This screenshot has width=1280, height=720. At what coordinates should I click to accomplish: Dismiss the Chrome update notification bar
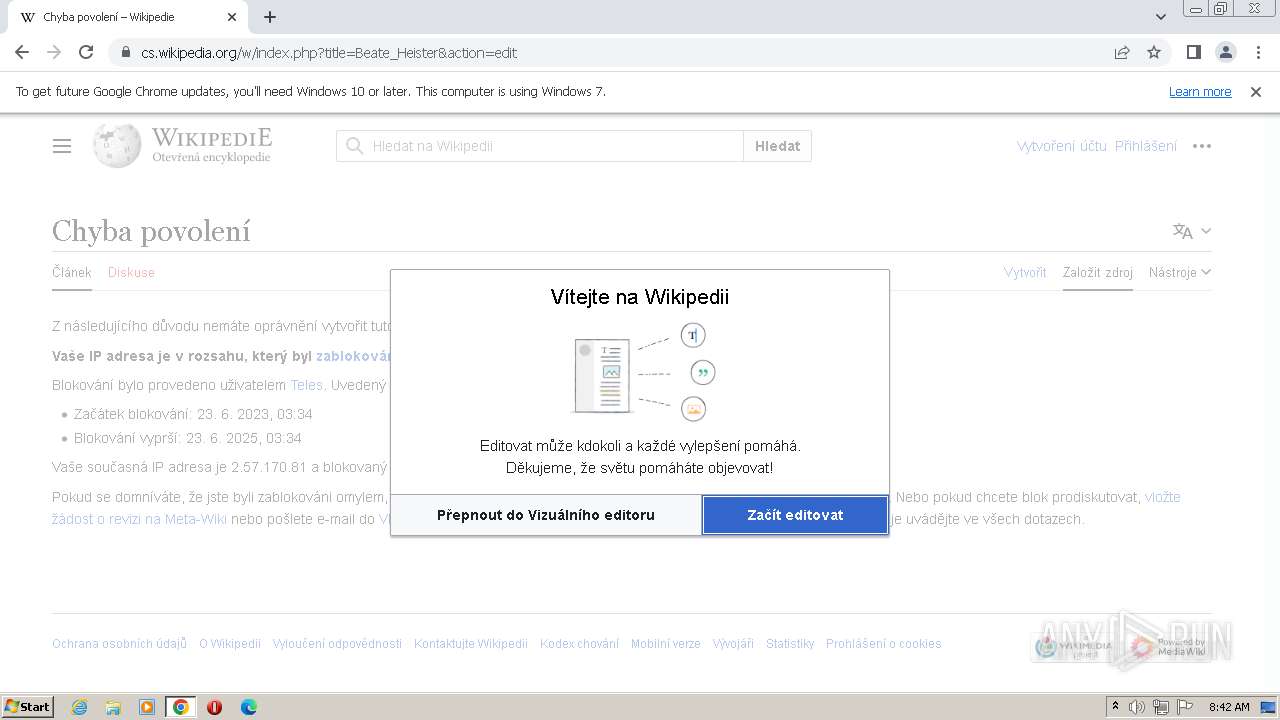[x=1256, y=92]
